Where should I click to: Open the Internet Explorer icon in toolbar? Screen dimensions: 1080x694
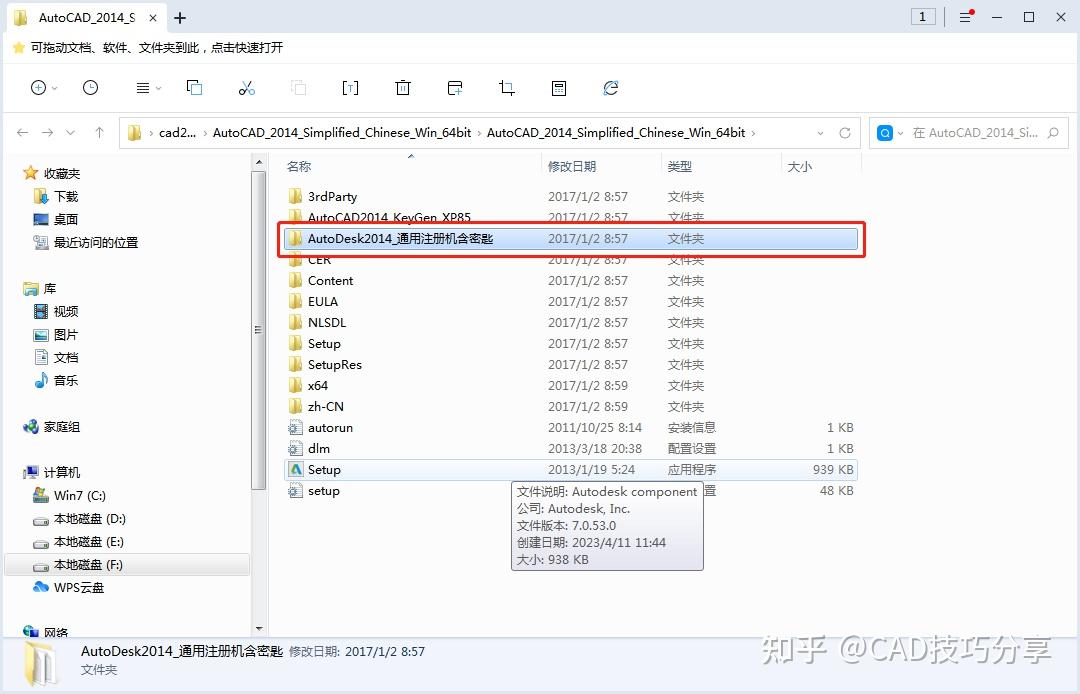coord(611,87)
